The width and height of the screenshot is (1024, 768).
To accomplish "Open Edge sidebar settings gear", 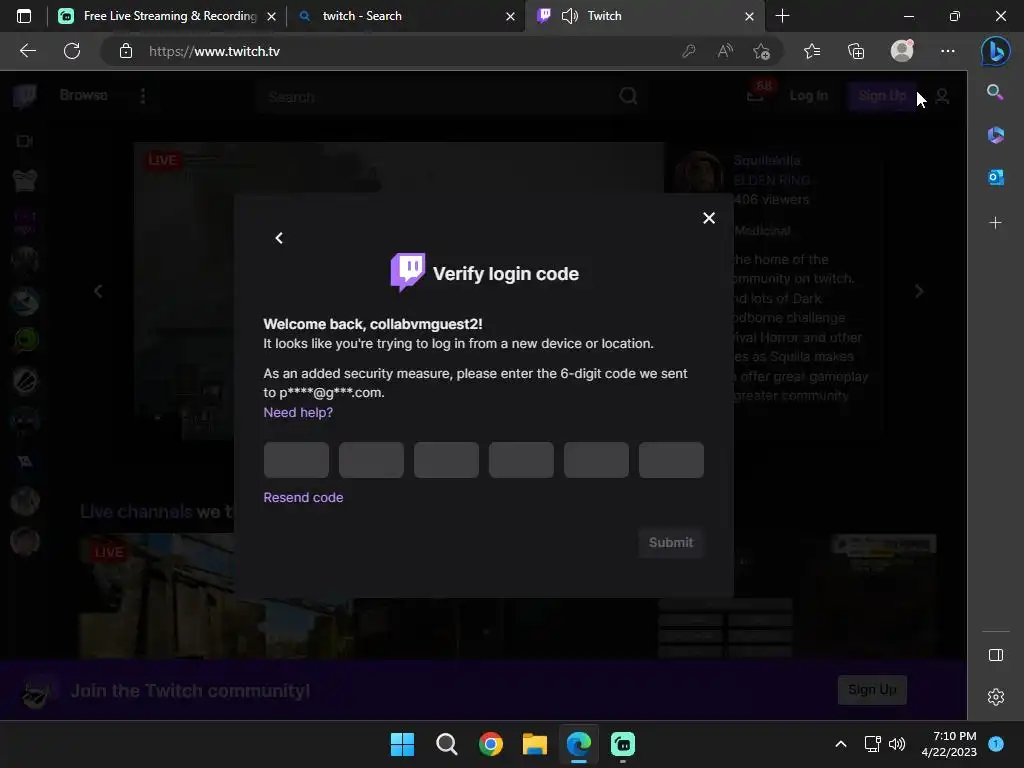I will pyautogui.click(x=995, y=697).
